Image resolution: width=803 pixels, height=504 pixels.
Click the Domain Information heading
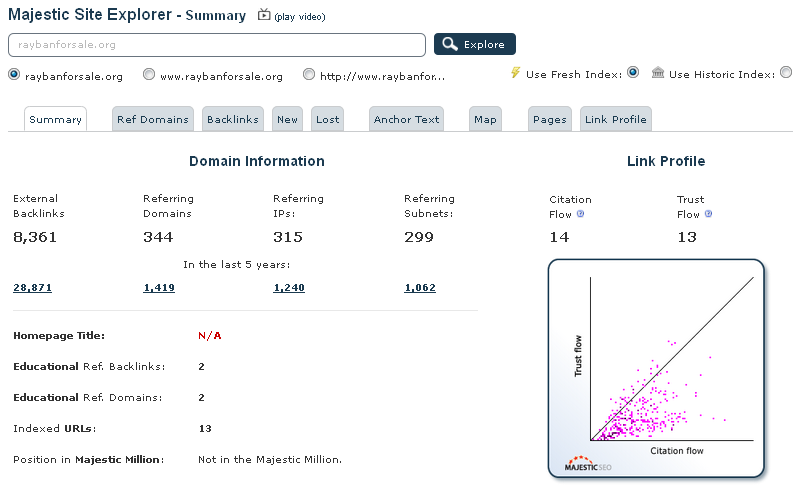pyautogui.click(x=257, y=161)
